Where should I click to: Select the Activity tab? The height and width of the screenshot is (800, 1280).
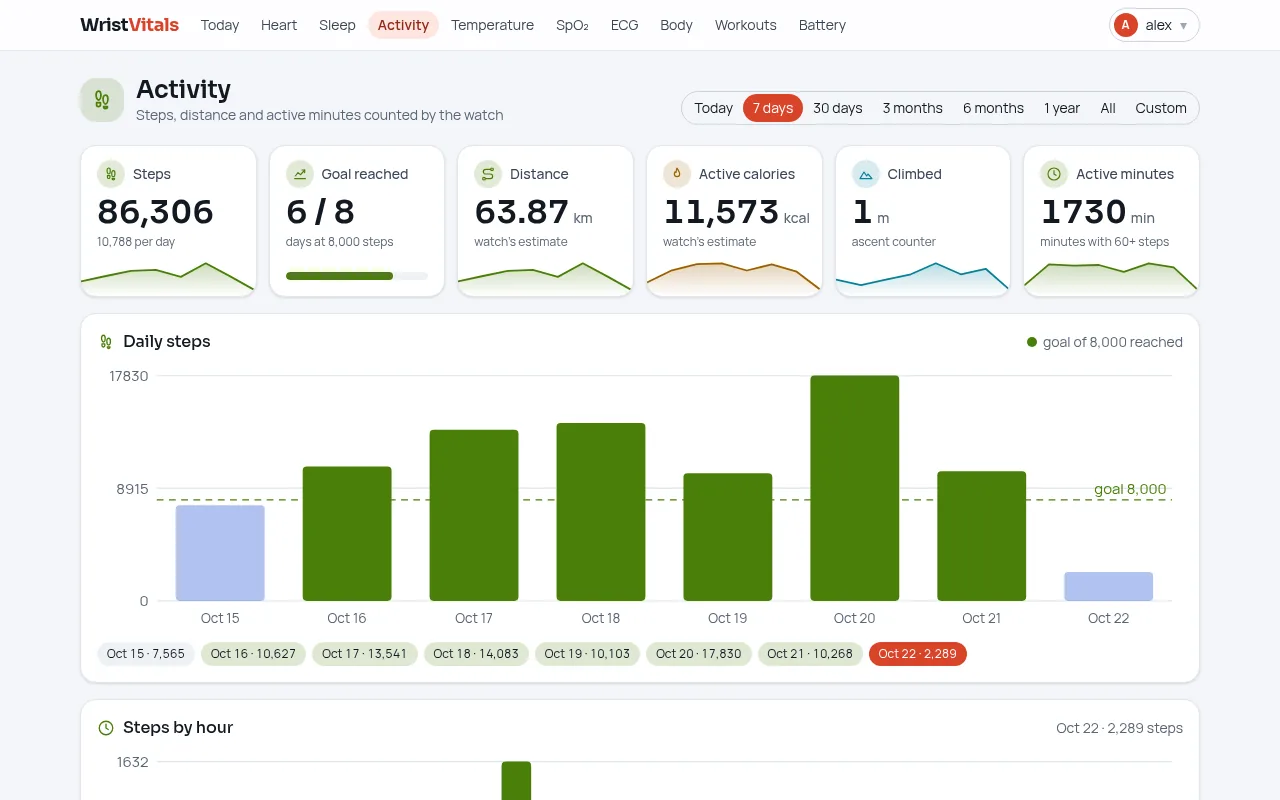click(x=403, y=25)
